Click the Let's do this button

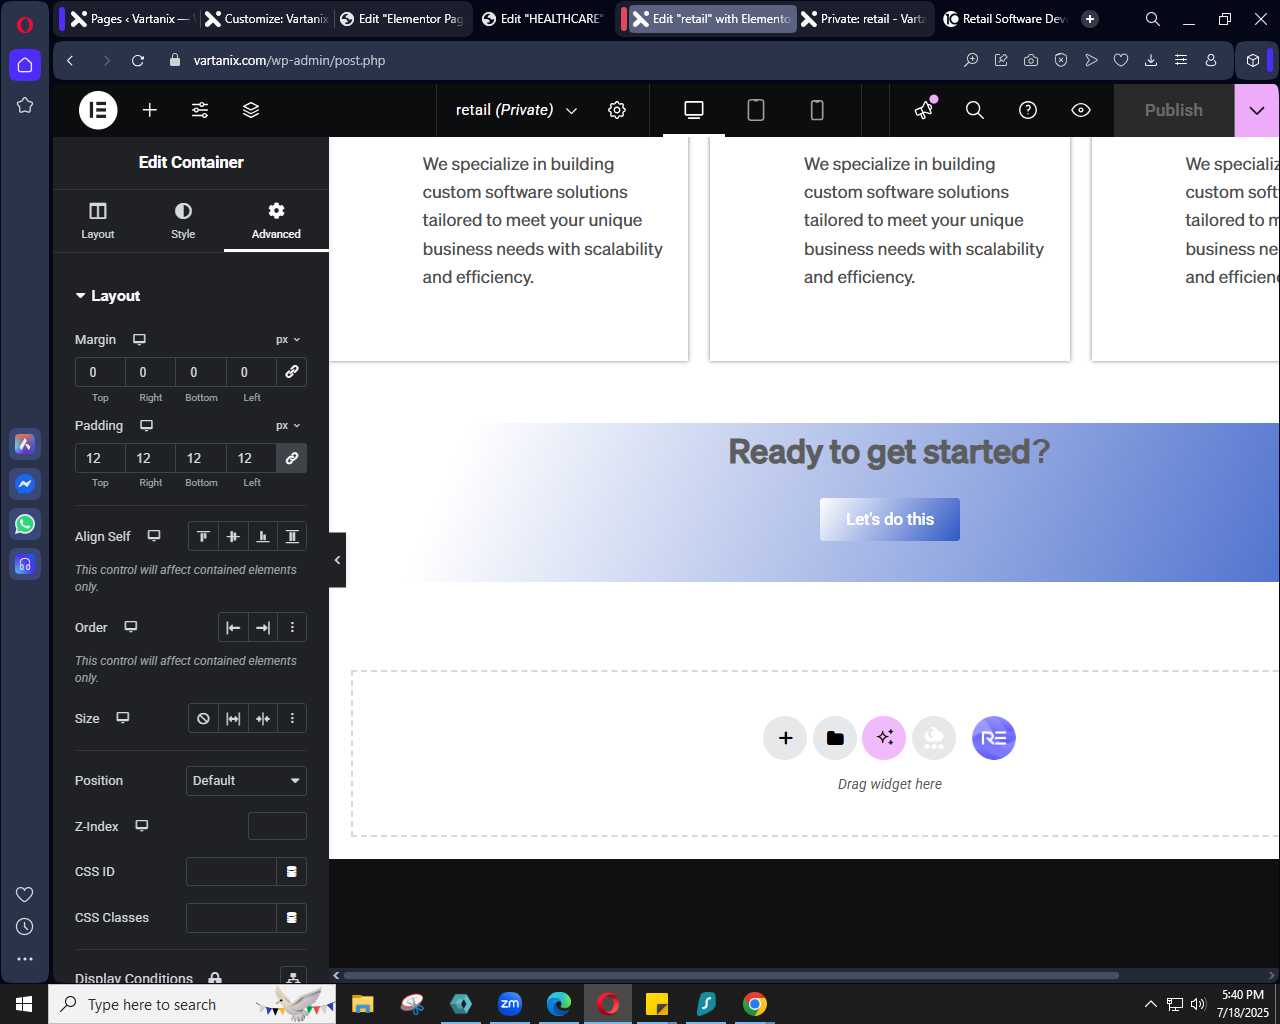click(890, 520)
